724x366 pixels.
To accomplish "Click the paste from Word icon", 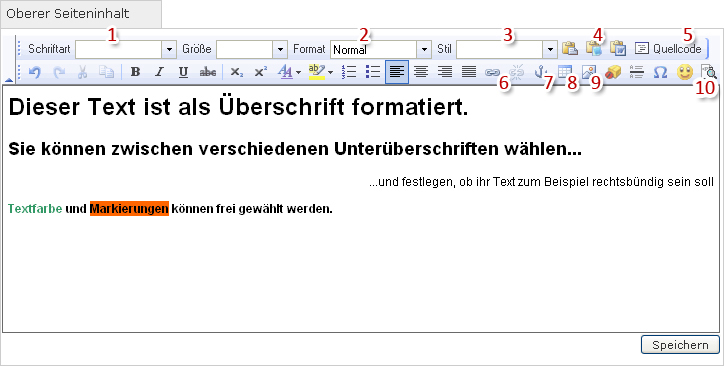I will 618,48.
